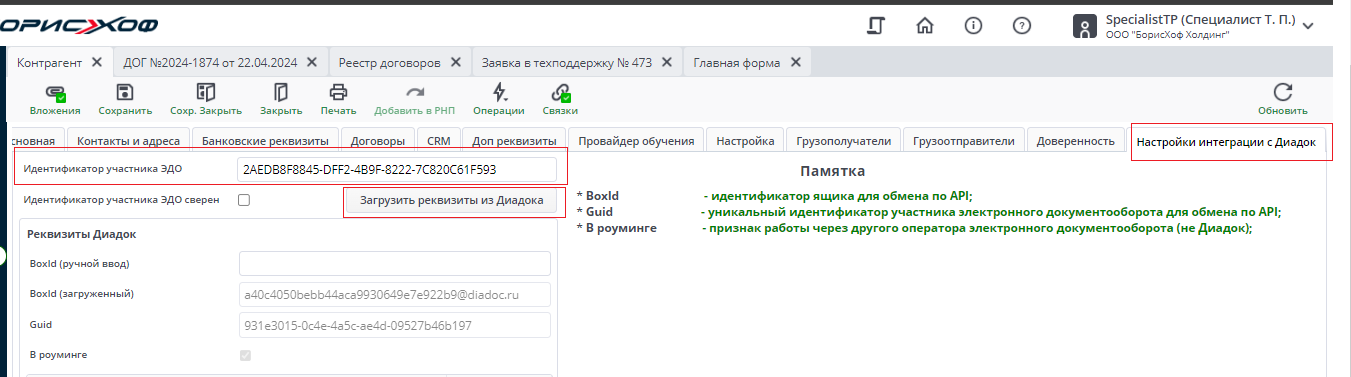Open the Контакты и адреса tab
The image size is (1351, 377).
128,141
